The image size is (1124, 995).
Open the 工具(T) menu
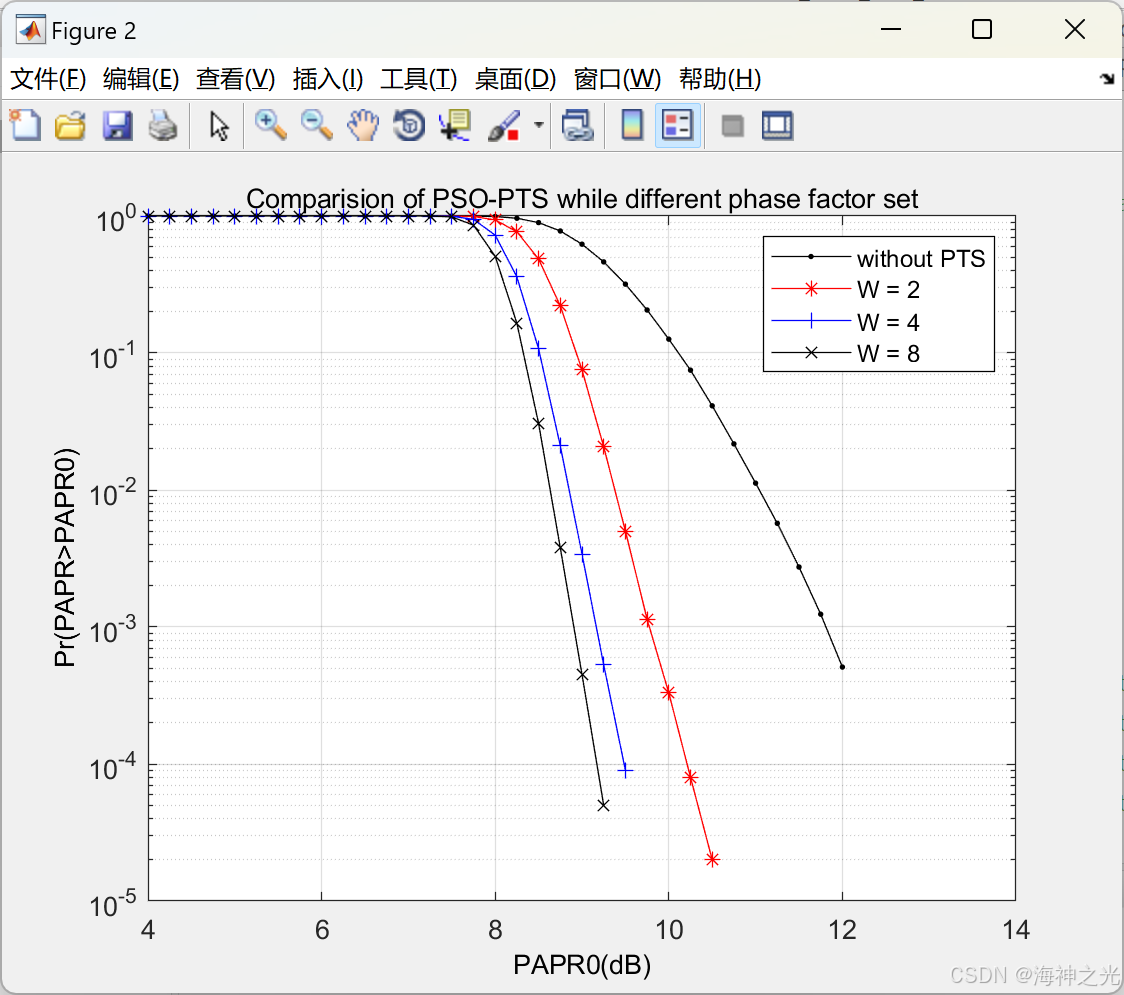point(419,79)
